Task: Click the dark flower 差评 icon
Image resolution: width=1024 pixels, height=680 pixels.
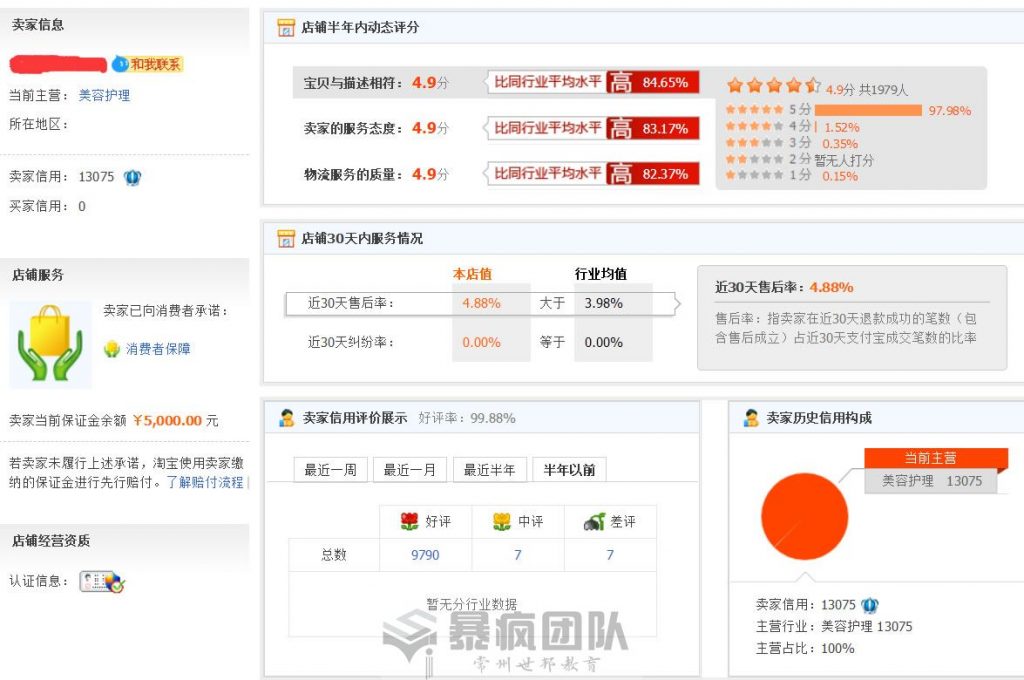Action: (x=594, y=521)
